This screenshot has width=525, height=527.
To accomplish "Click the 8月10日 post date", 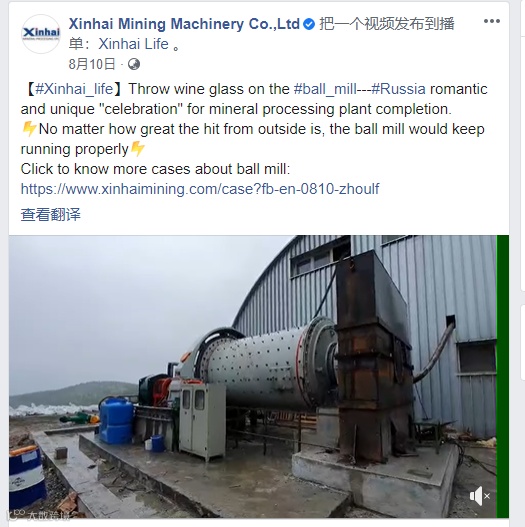I will click(x=92, y=64).
